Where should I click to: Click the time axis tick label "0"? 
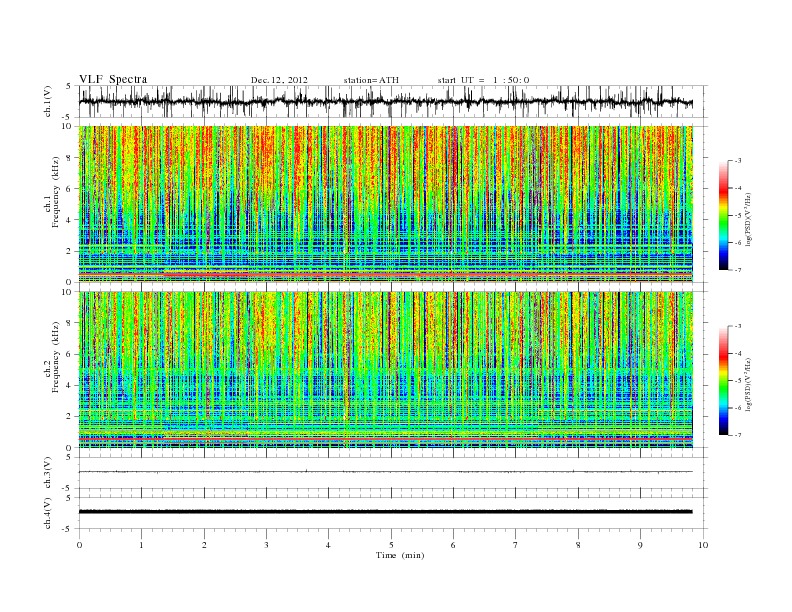click(79, 545)
